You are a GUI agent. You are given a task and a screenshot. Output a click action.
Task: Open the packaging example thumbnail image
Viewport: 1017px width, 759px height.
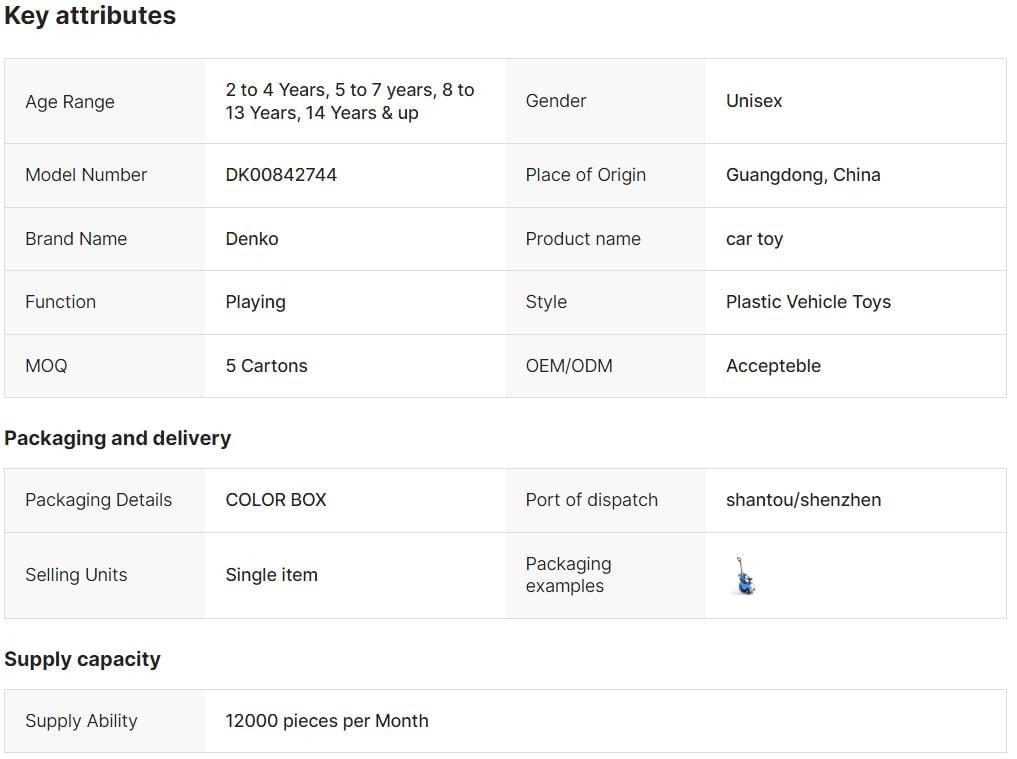744,576
